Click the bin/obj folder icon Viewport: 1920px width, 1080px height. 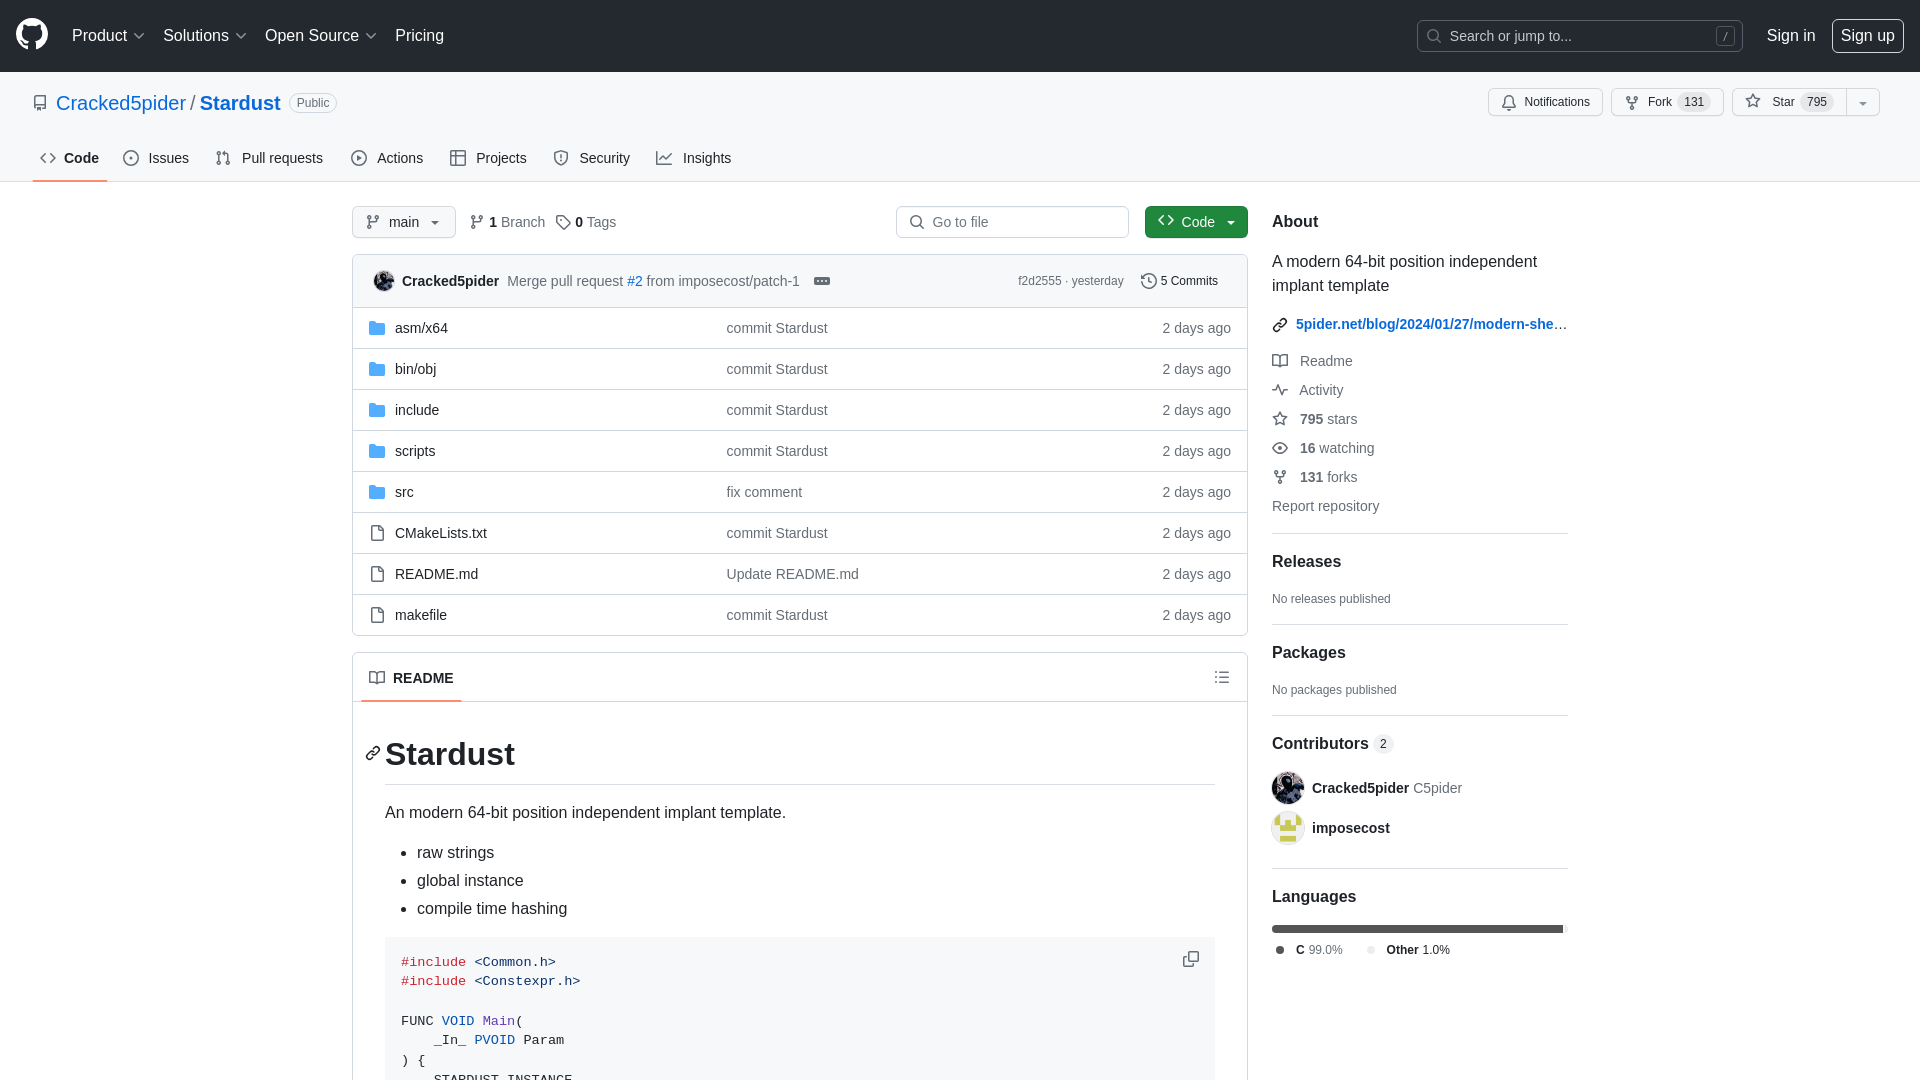click(377, 369)
